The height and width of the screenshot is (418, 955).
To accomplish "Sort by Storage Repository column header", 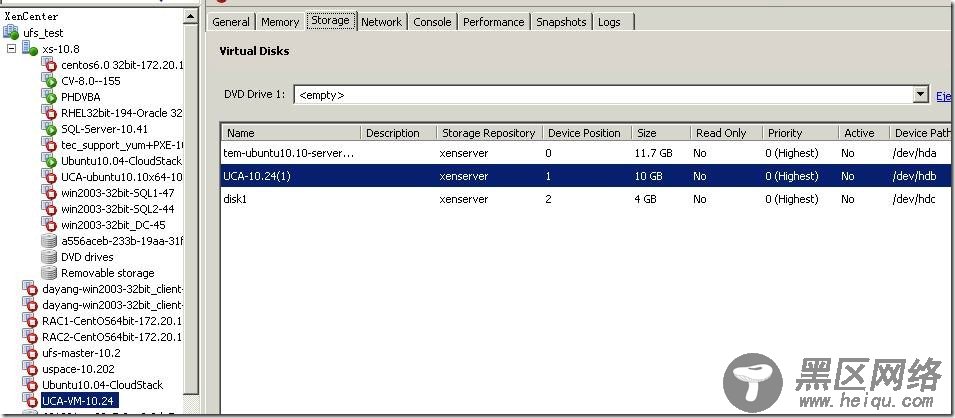I will click(490, 133).
